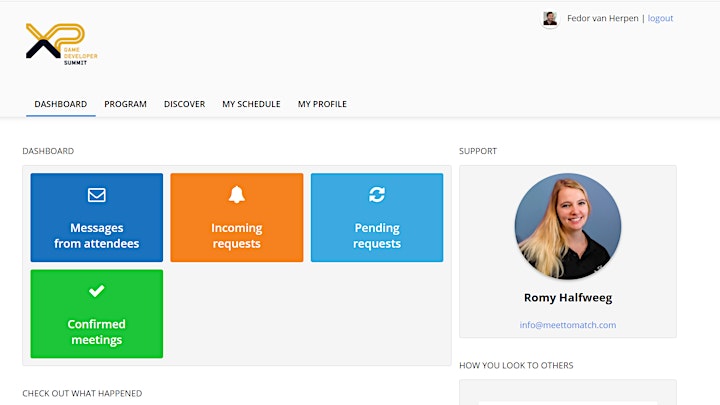Click the bell icon on Incoming requests tile
Screen dimensions: 720x405
click(x=236, y=195)
